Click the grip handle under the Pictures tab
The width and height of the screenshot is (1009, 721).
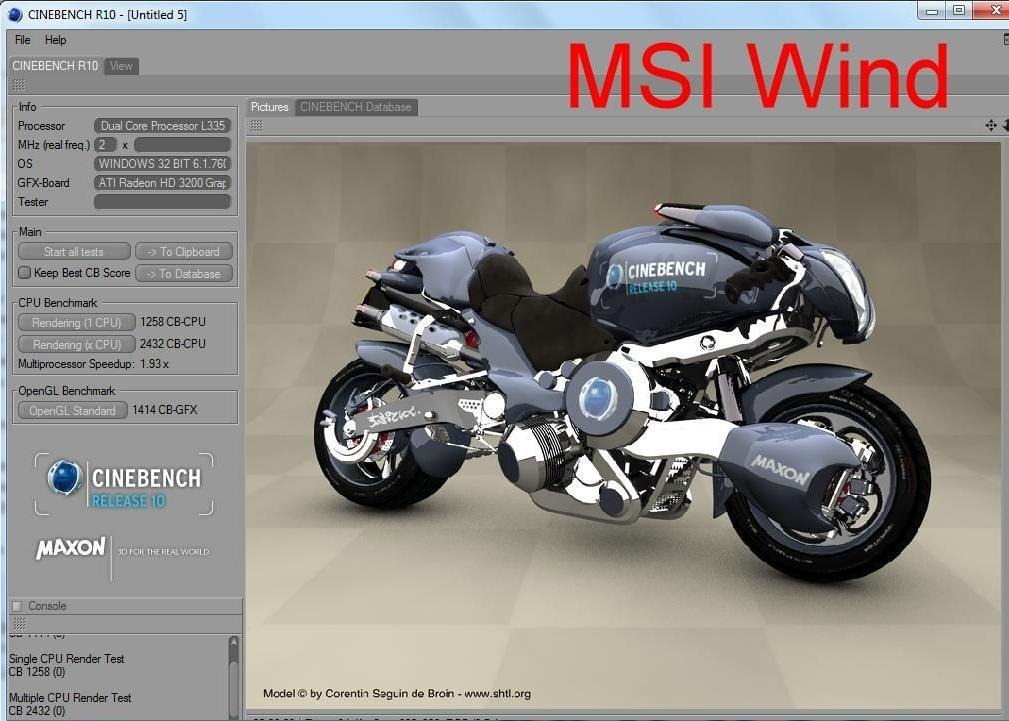(x=256, y=125)
